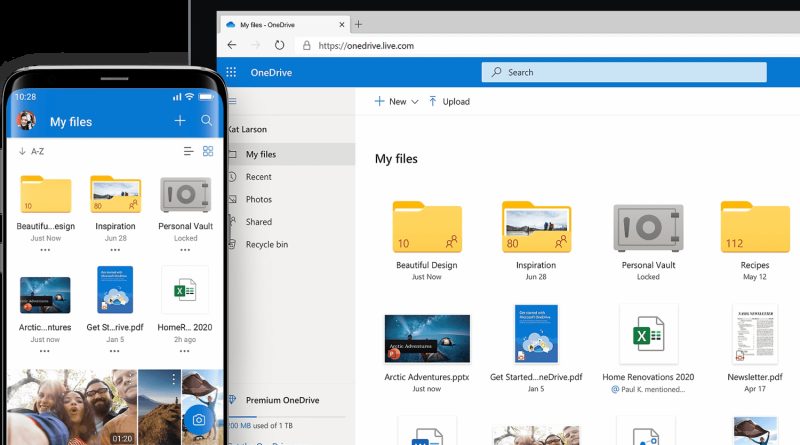Click the browser back arrow

click(x=232, y=45)
